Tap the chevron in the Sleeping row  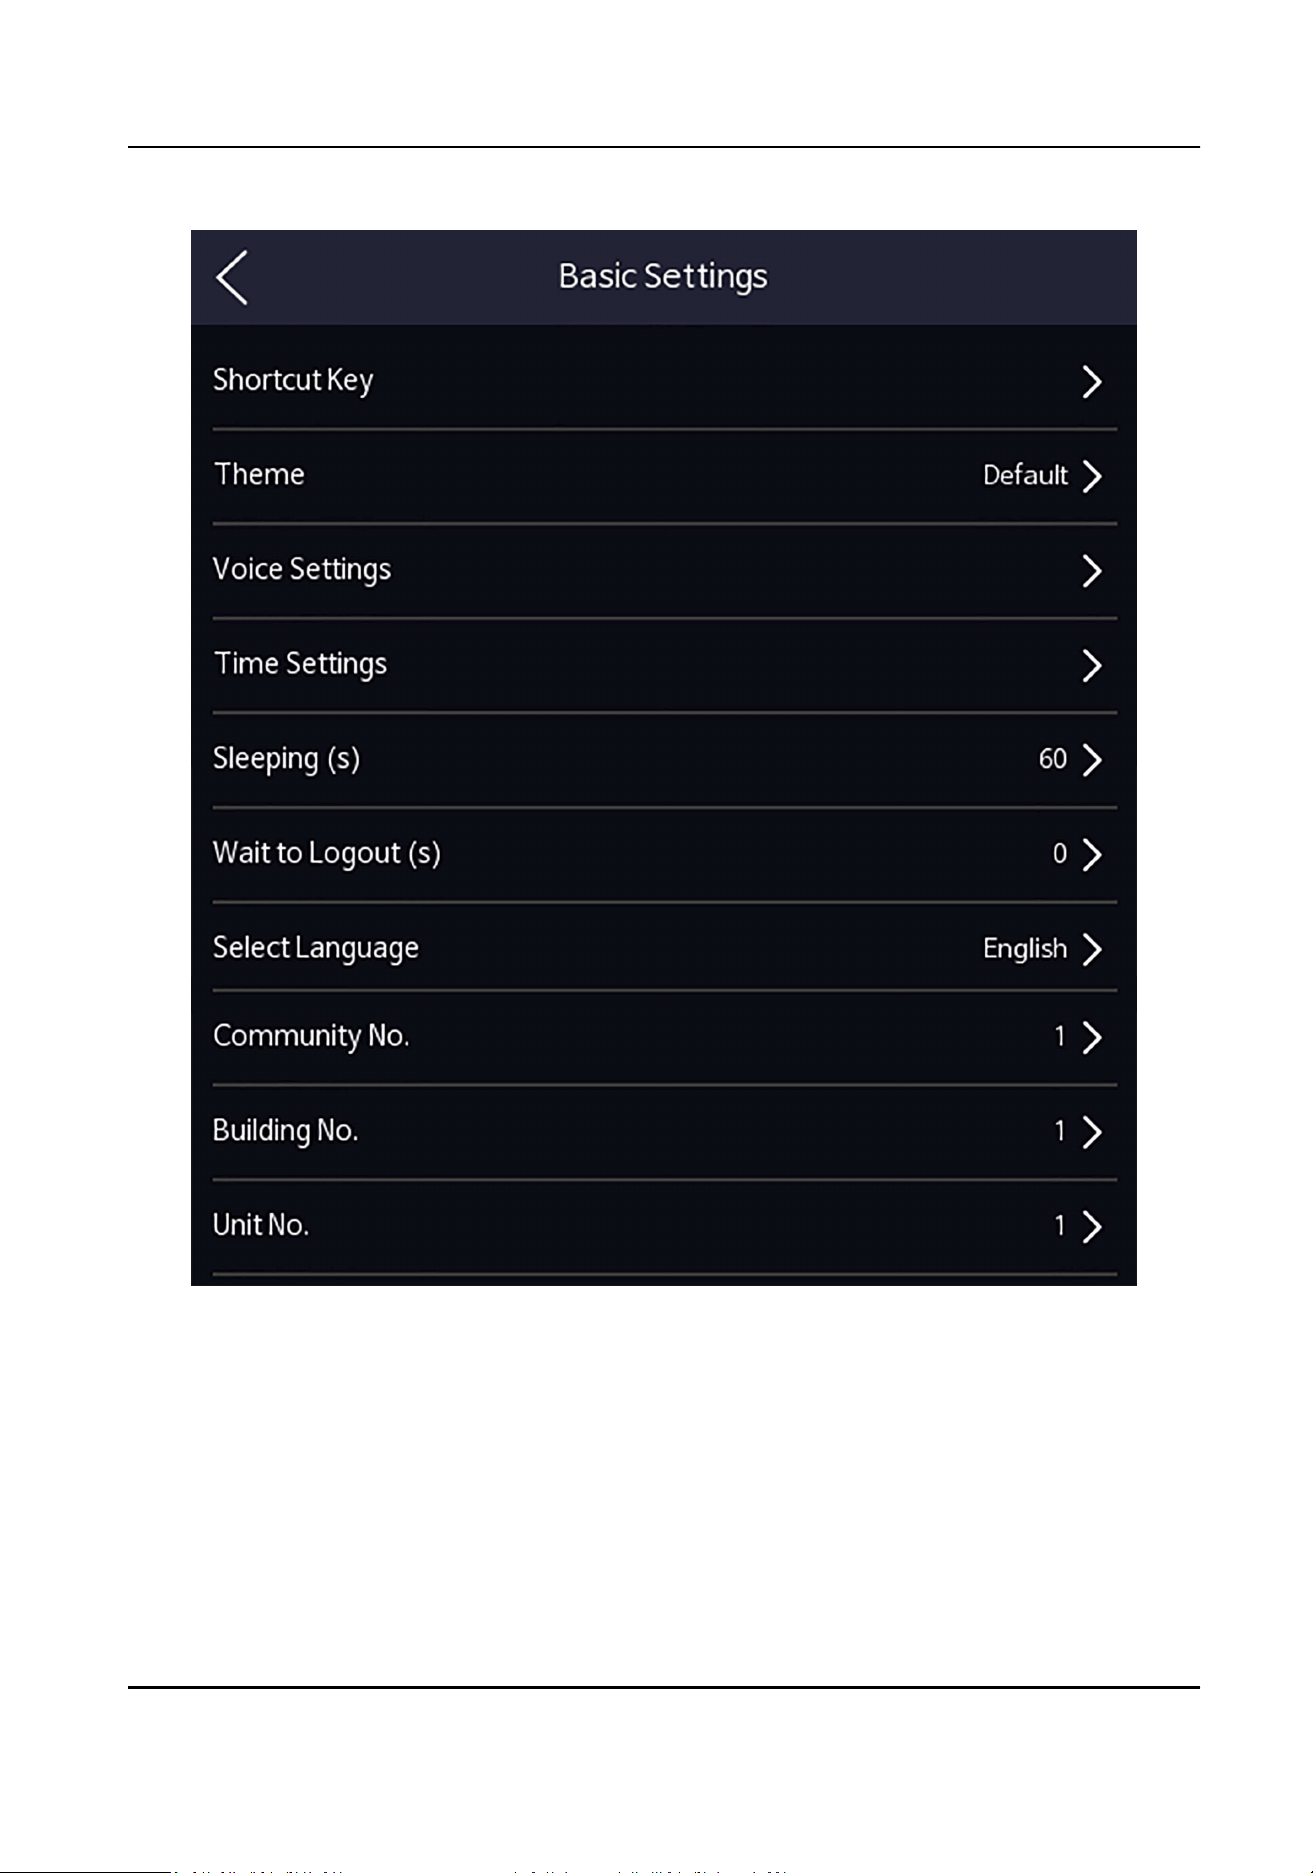click(1092, 760)
